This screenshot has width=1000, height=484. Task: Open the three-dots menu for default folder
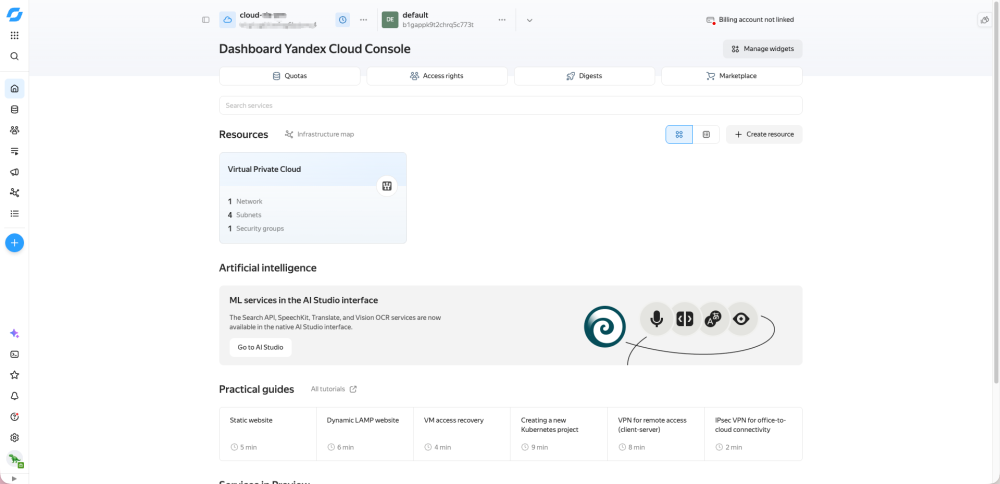pyautogui.click(x=502, y=20)
